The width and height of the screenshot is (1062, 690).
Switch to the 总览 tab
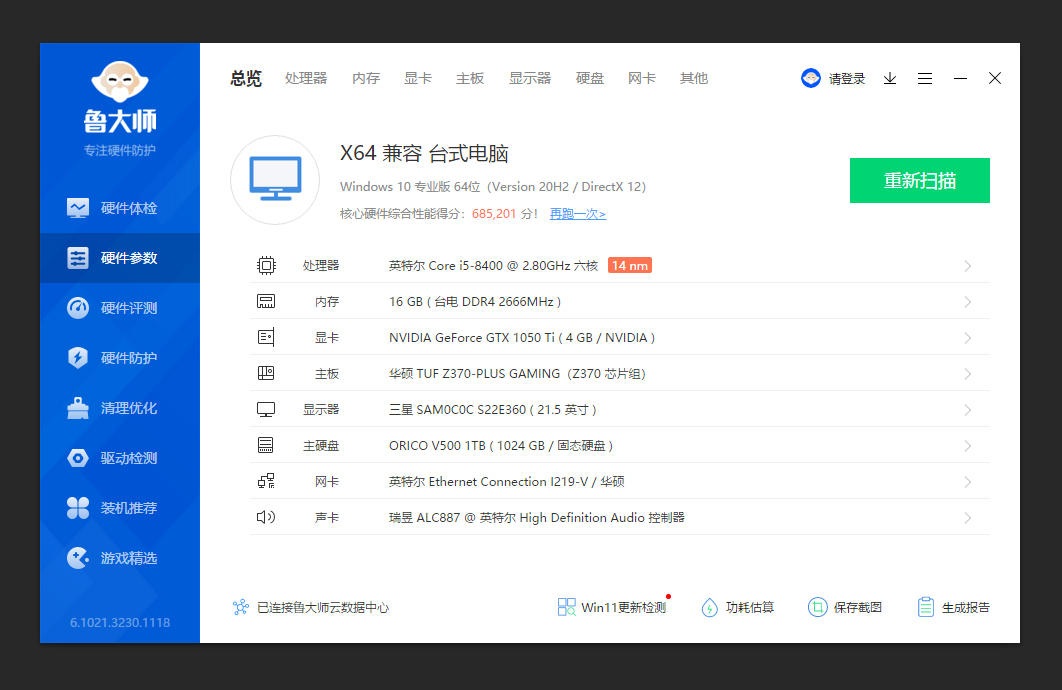(x=246, y=79)
